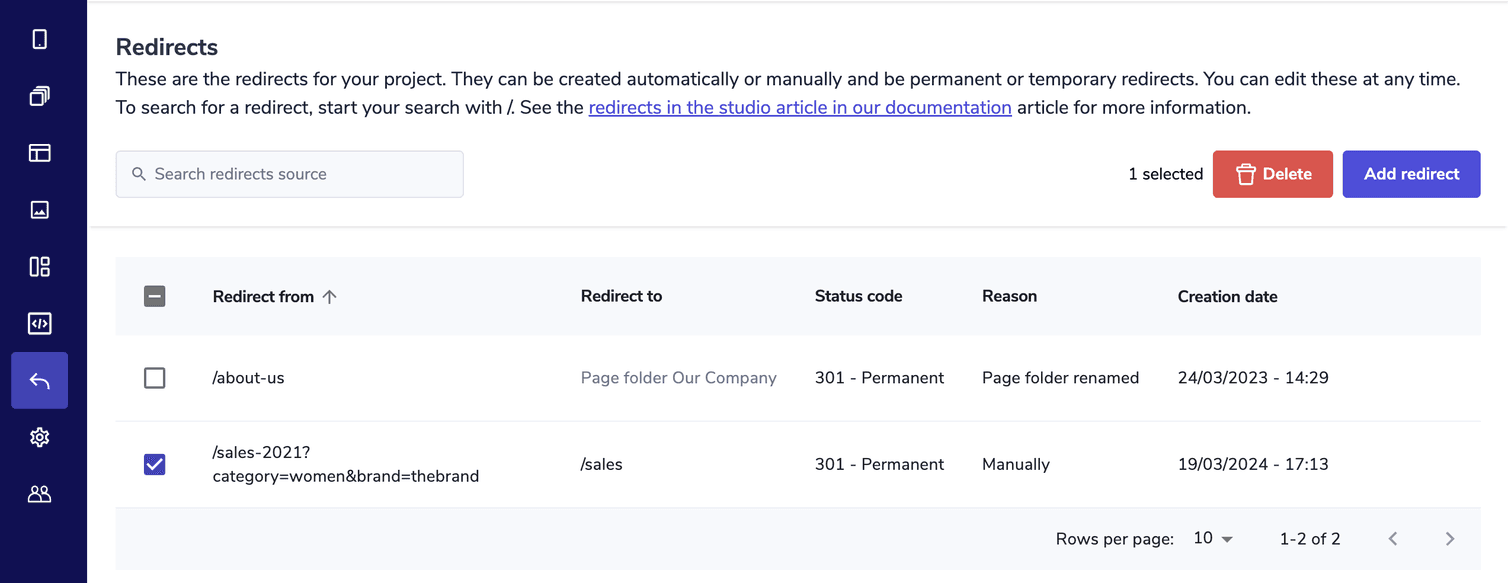Toggle the select-all checkbox in table header
The width and height of the screenshot is (1508, 583).
pos(154,296)
